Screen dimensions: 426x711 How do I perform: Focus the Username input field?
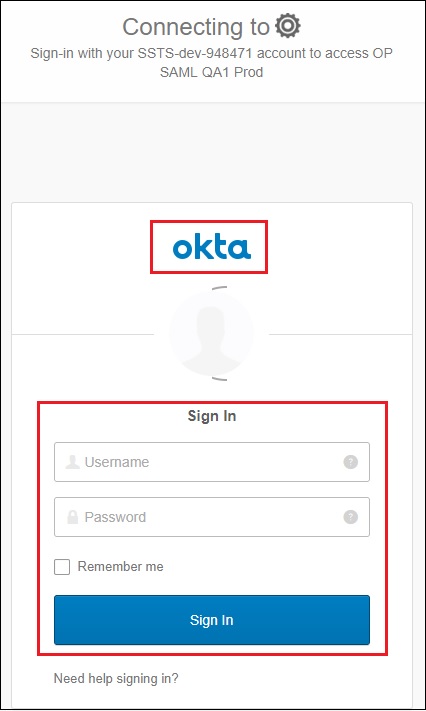(212, 462)
